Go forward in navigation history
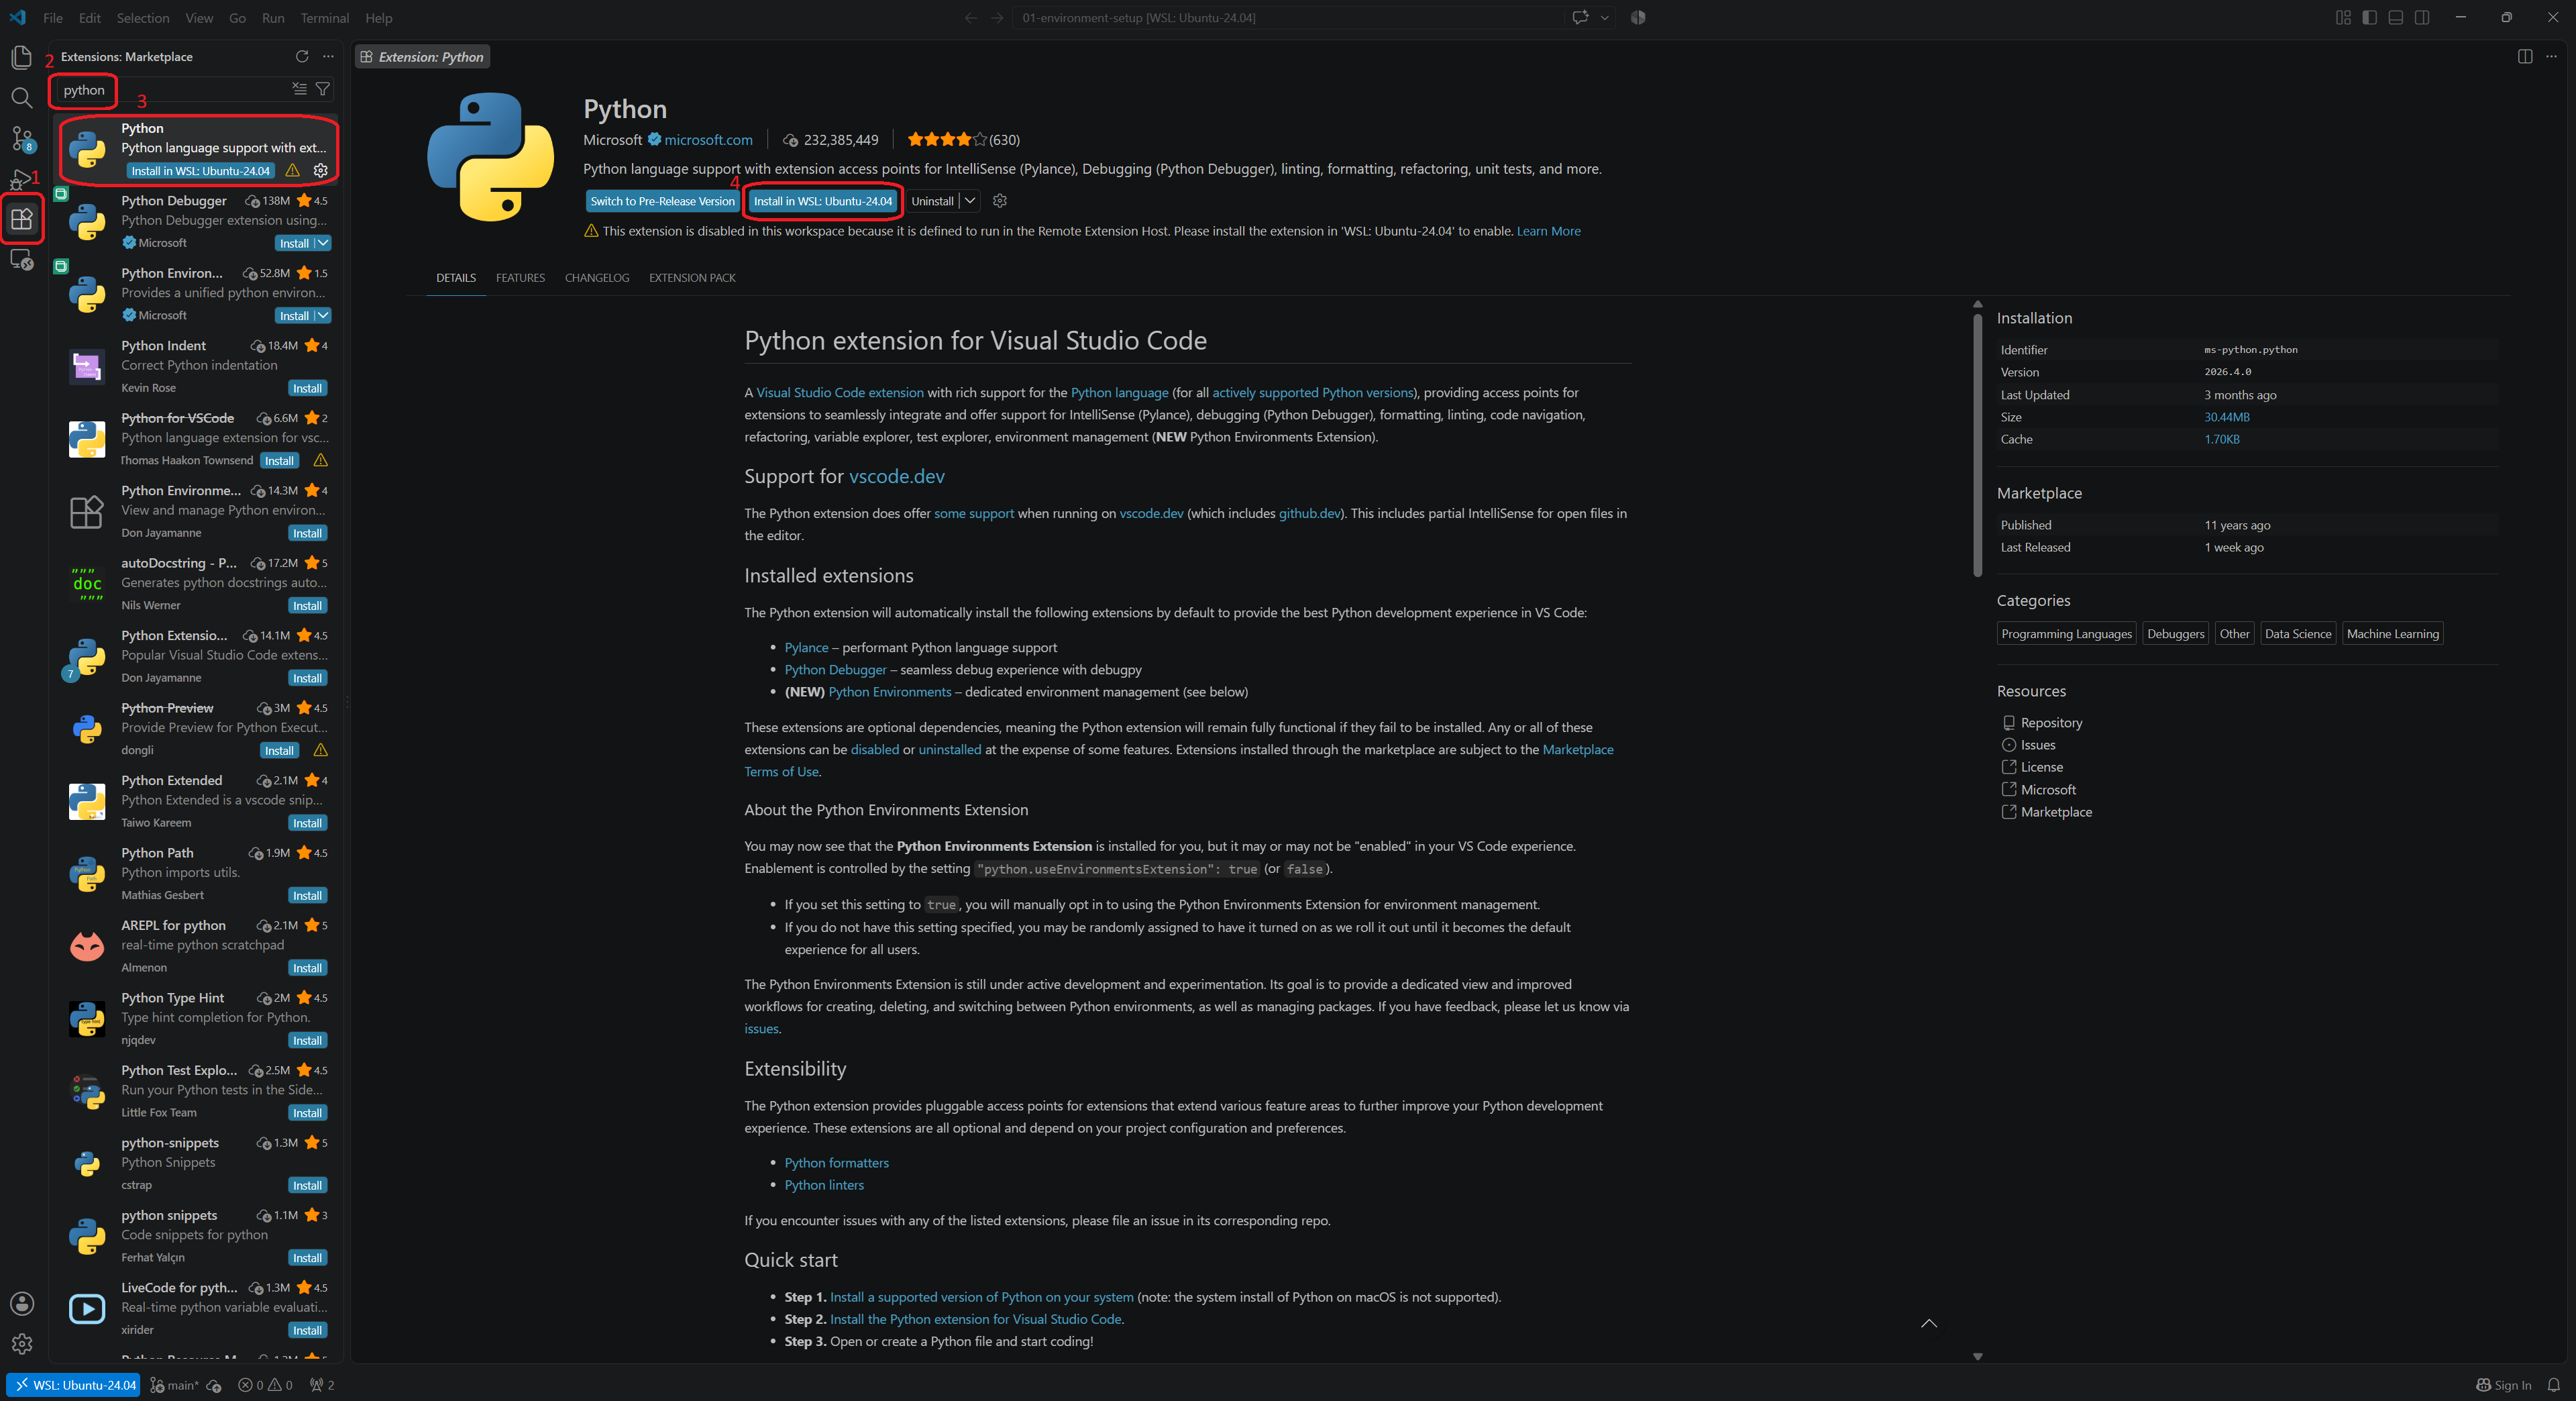The image size is (2576, 1401). (x=996, y=18)
